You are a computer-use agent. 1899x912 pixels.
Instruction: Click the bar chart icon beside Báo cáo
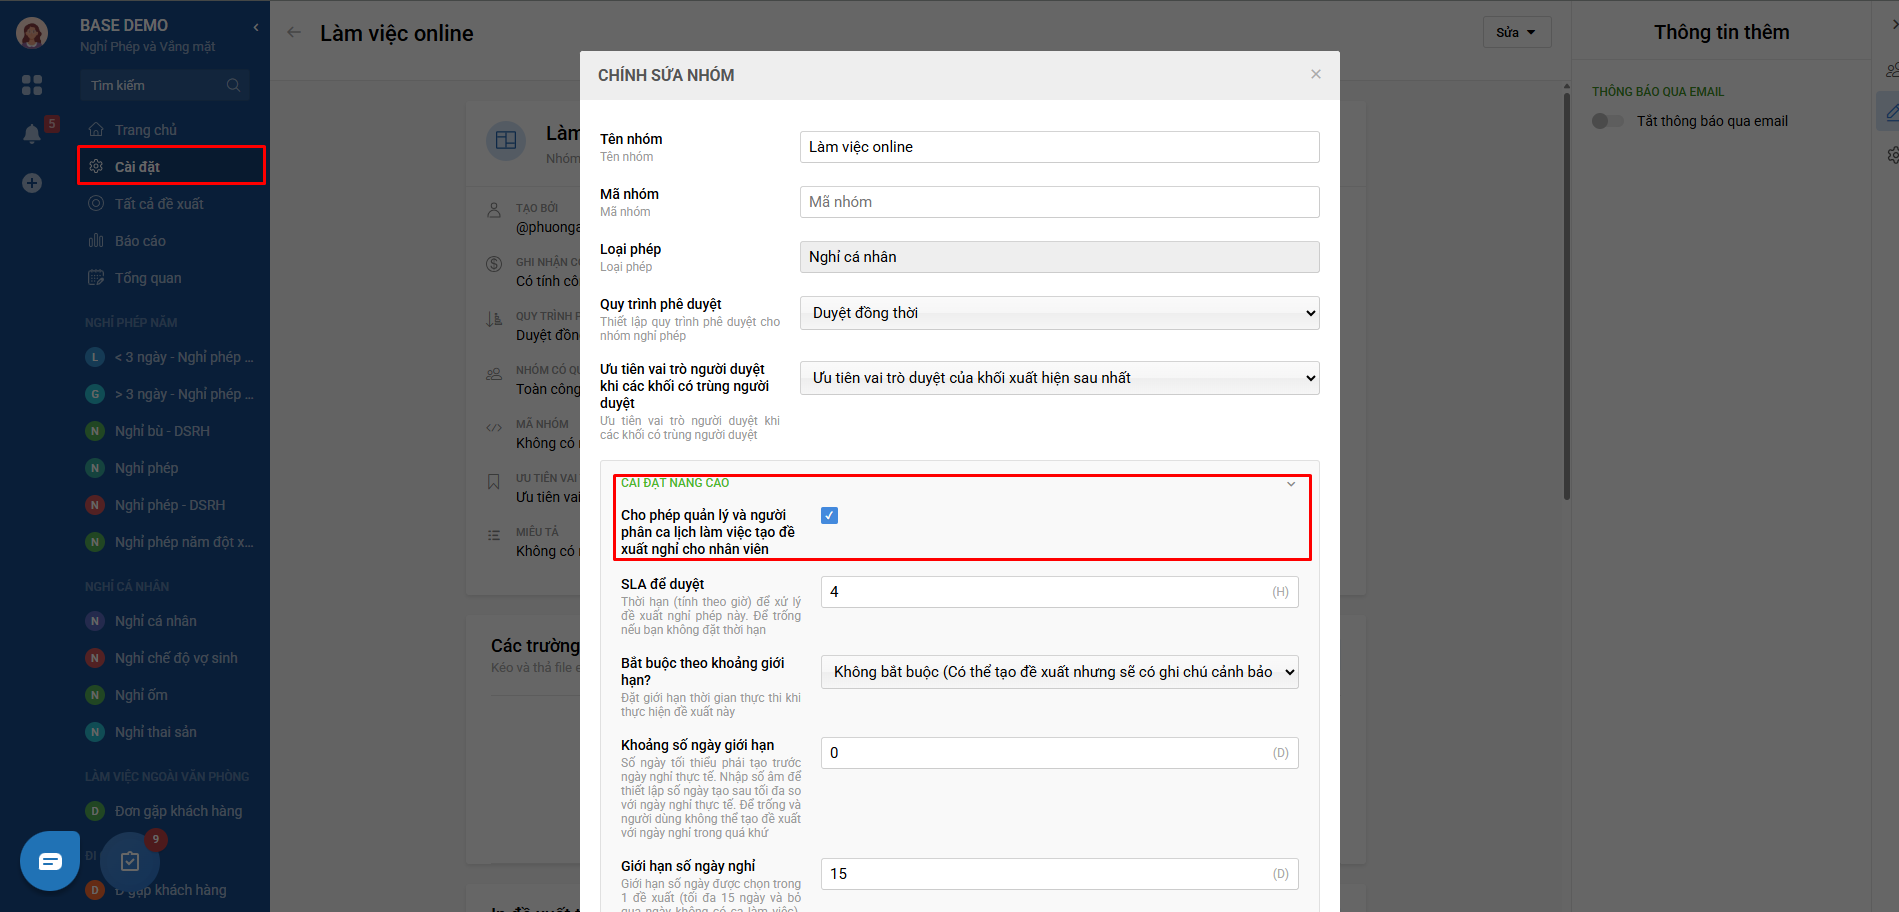click(96, 240)
